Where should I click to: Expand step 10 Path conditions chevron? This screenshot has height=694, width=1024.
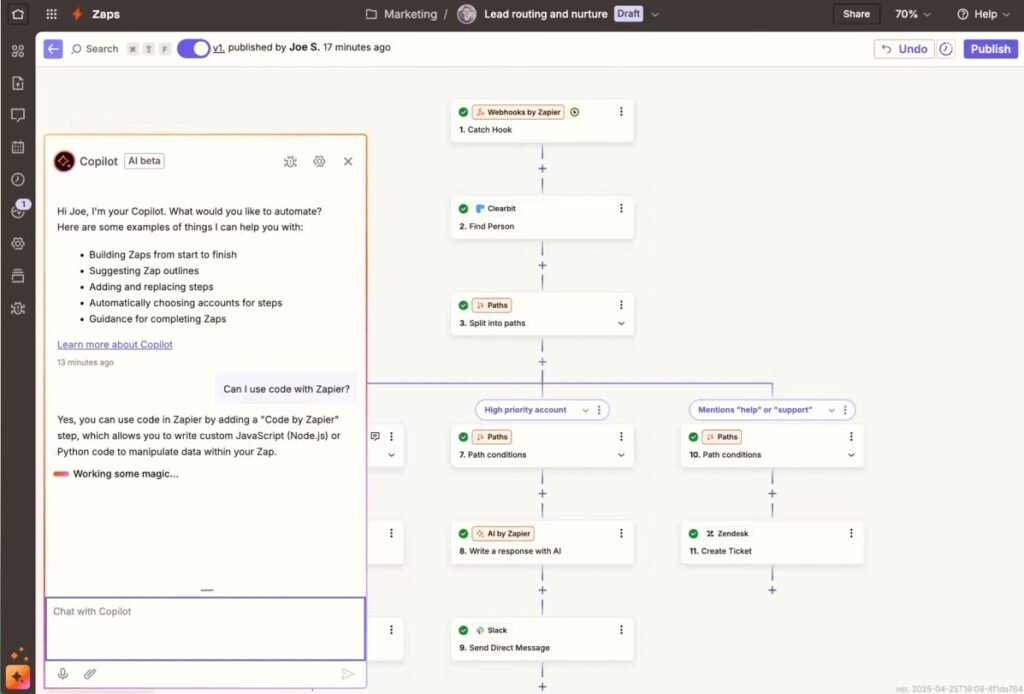point(851,455)
